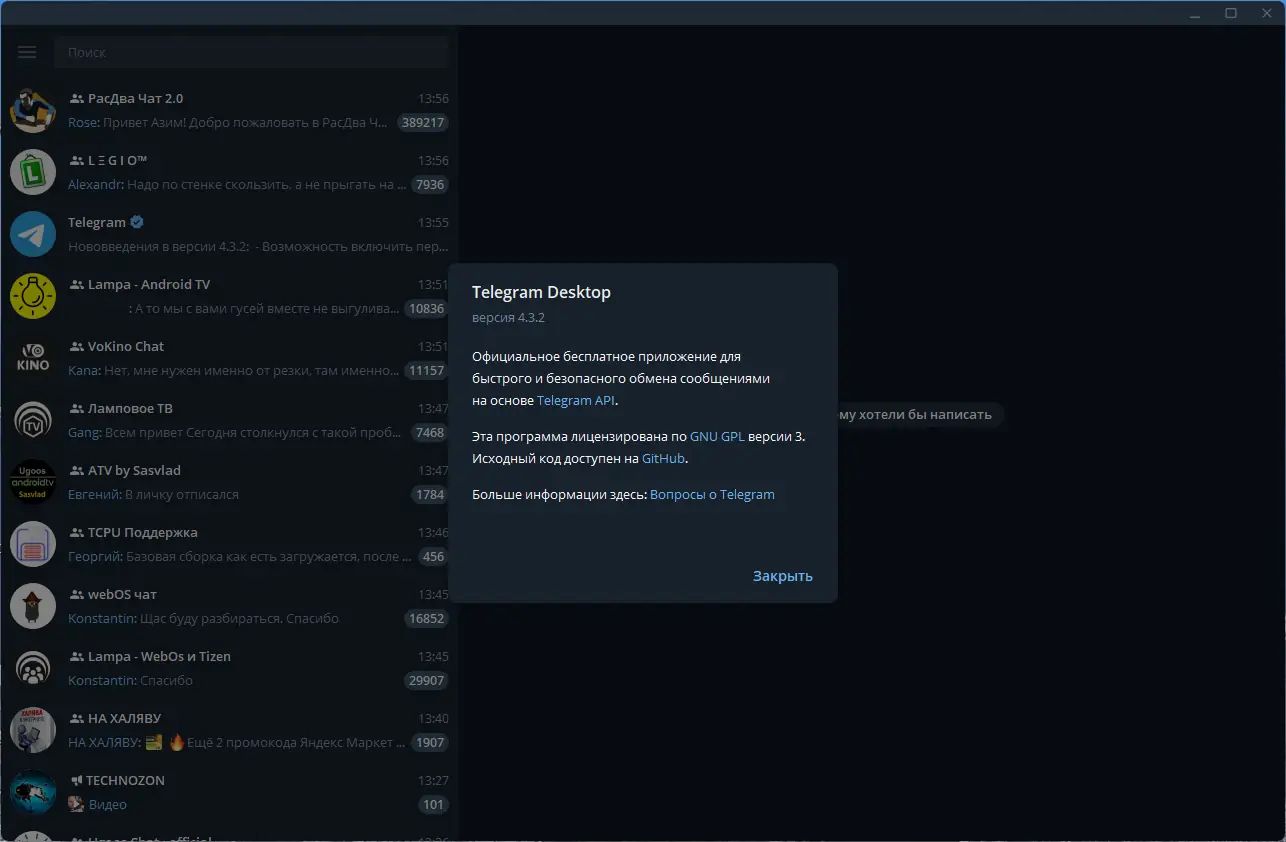Click the group icon beside webOS чат
The width and height of the screenshot is (1286, 842).
(76, 594)
